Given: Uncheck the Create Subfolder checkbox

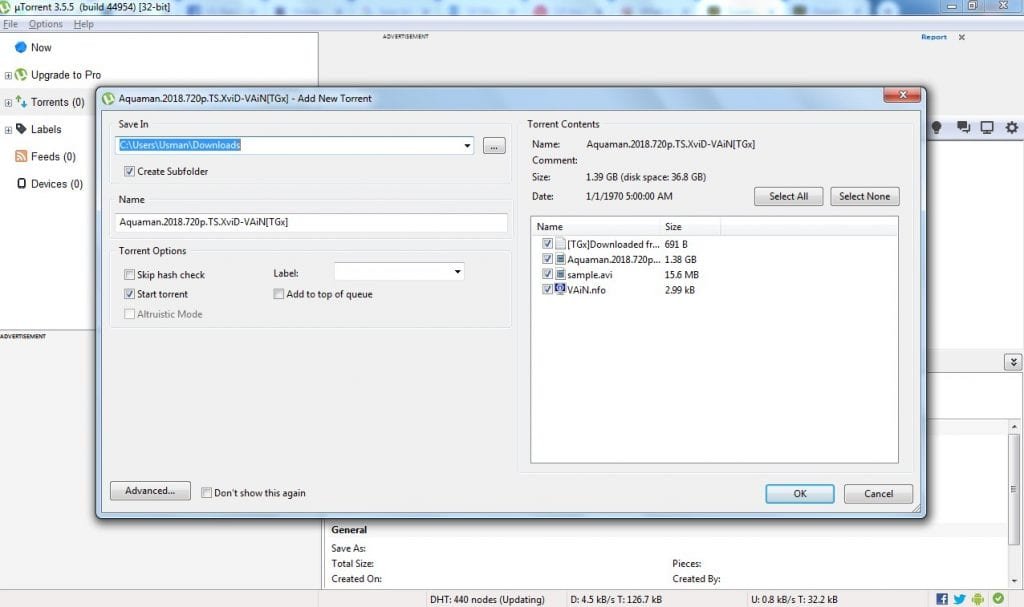Looking at the screenshot, I should click(129, 172).
